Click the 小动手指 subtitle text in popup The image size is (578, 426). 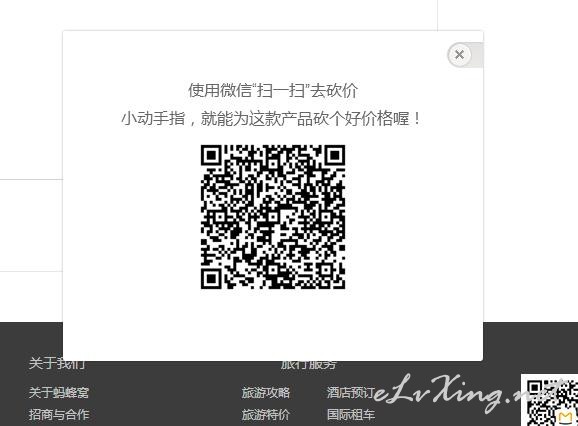[153, 119]
